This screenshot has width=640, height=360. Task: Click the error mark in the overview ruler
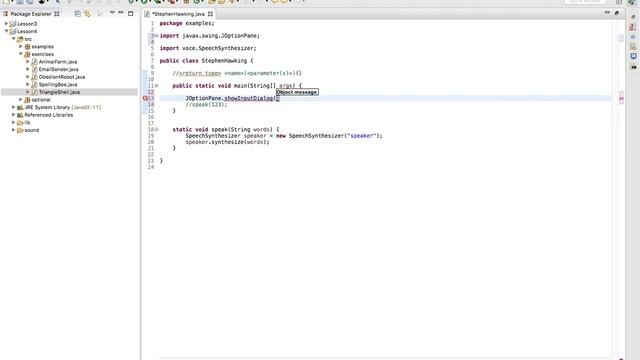pos(621,98)
